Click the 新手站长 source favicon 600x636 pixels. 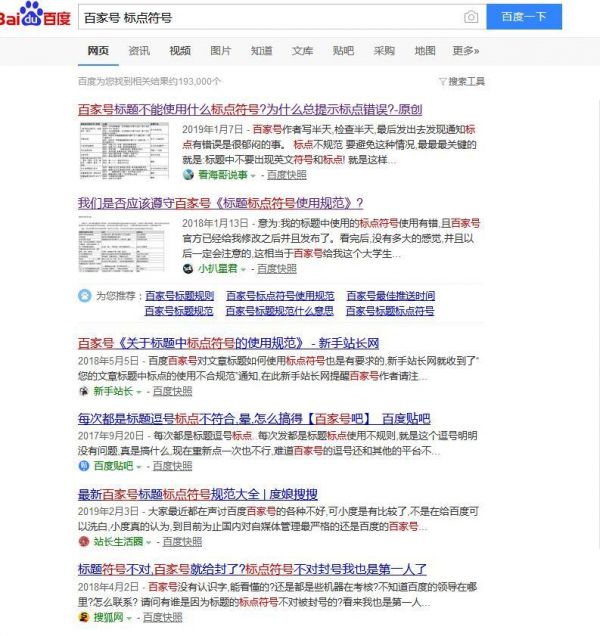click(x=84, y=390)
